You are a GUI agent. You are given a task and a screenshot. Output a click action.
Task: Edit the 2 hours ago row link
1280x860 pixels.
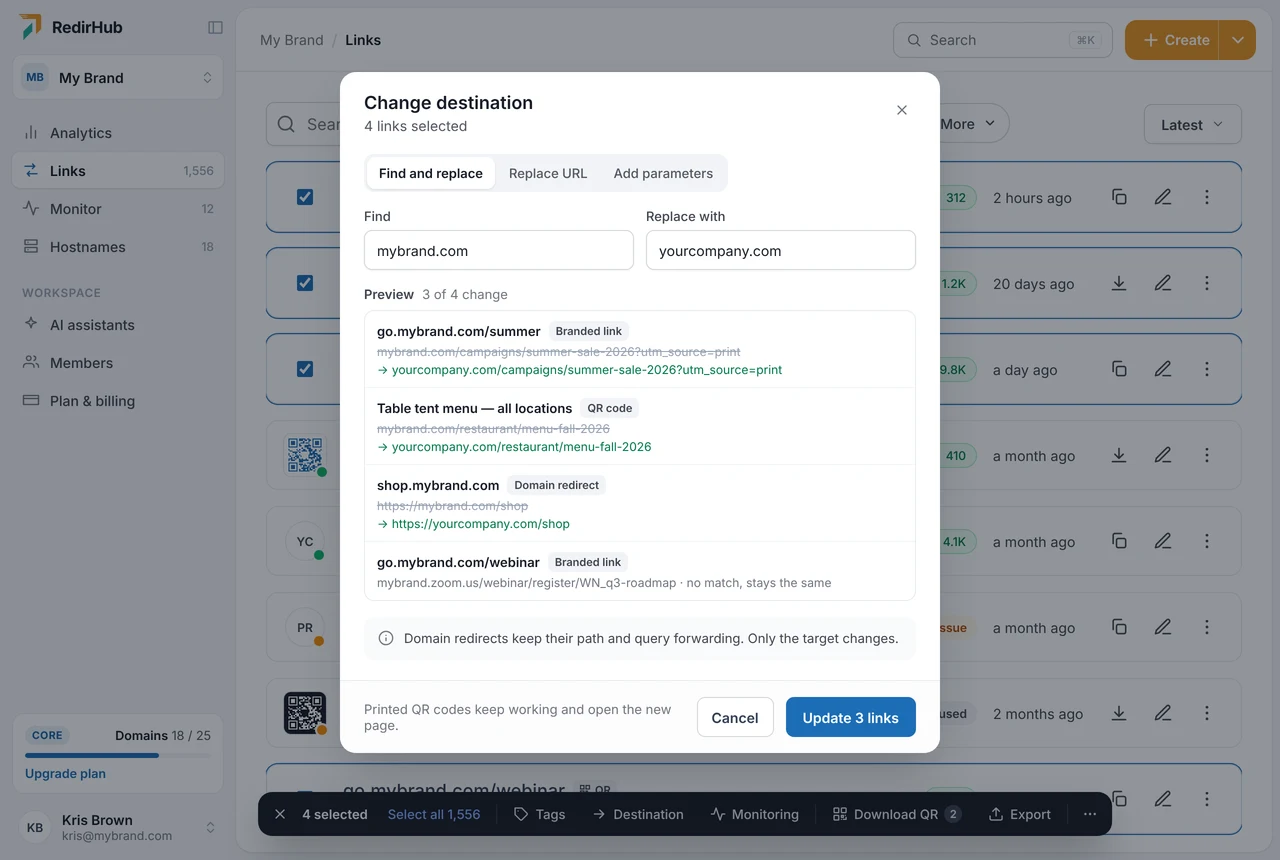[x=1163, y=197]
